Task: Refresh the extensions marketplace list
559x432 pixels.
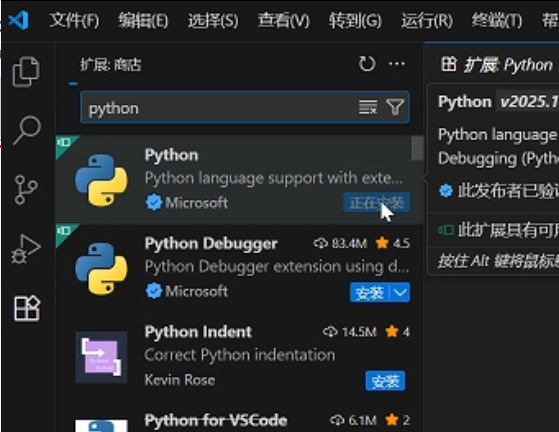Action: coord(367,64)
